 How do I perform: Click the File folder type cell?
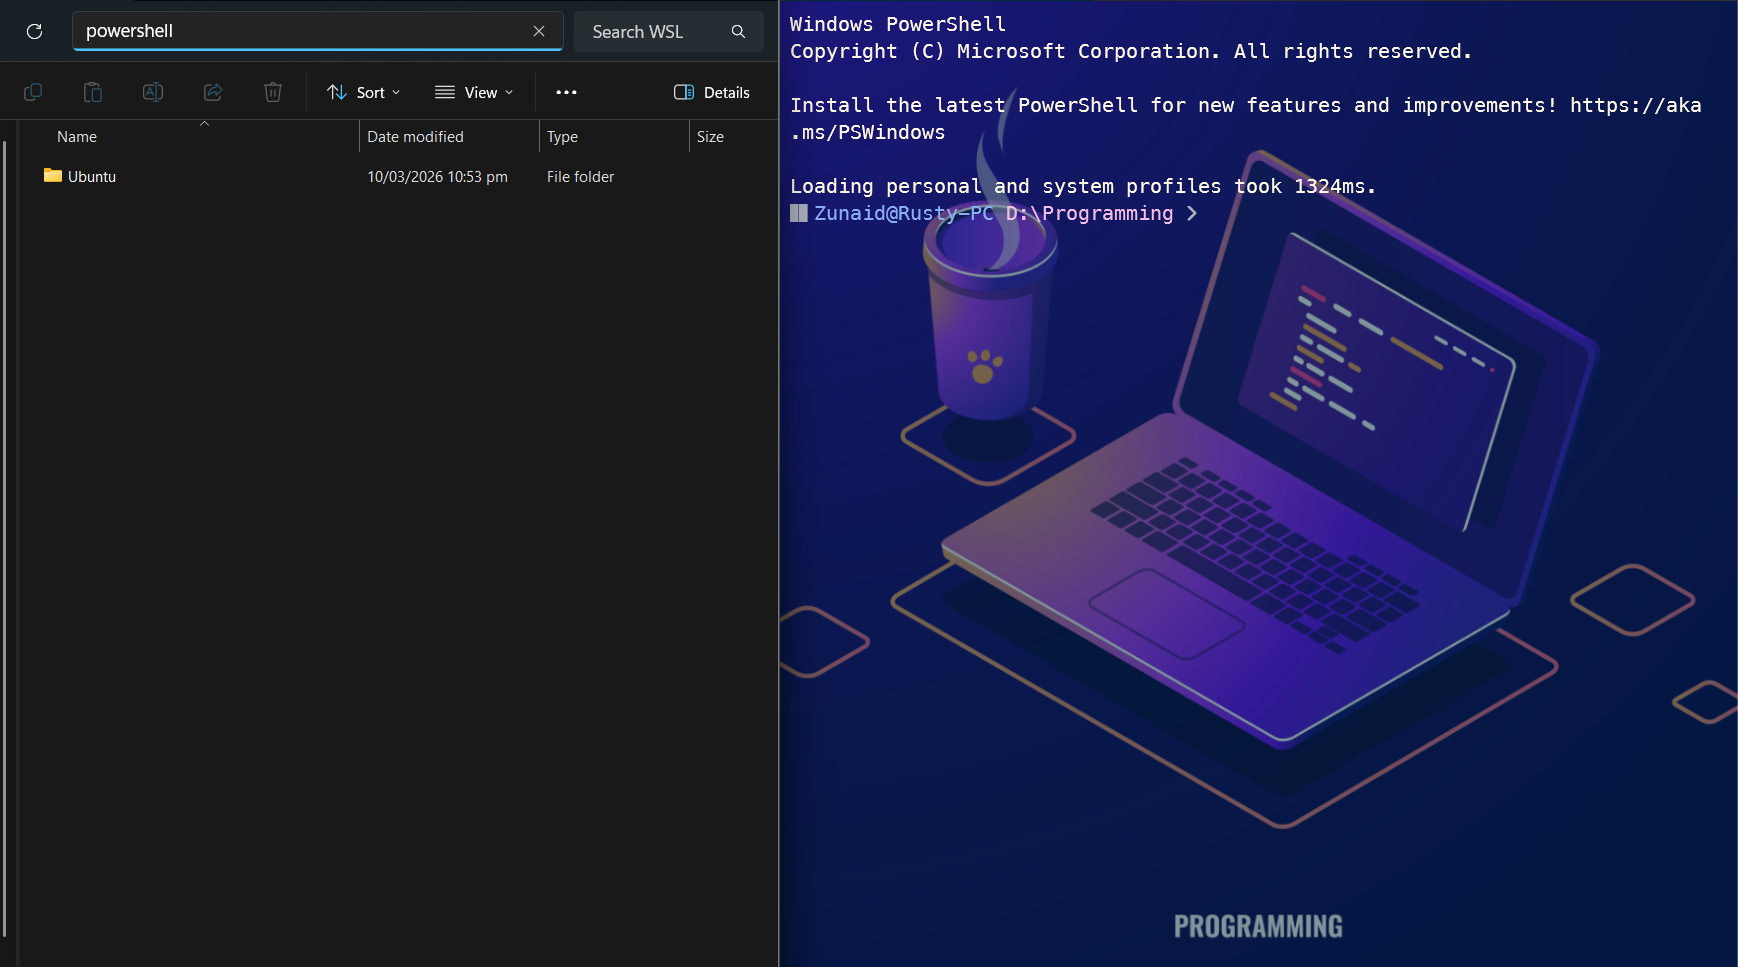click(x=580, y=176)
